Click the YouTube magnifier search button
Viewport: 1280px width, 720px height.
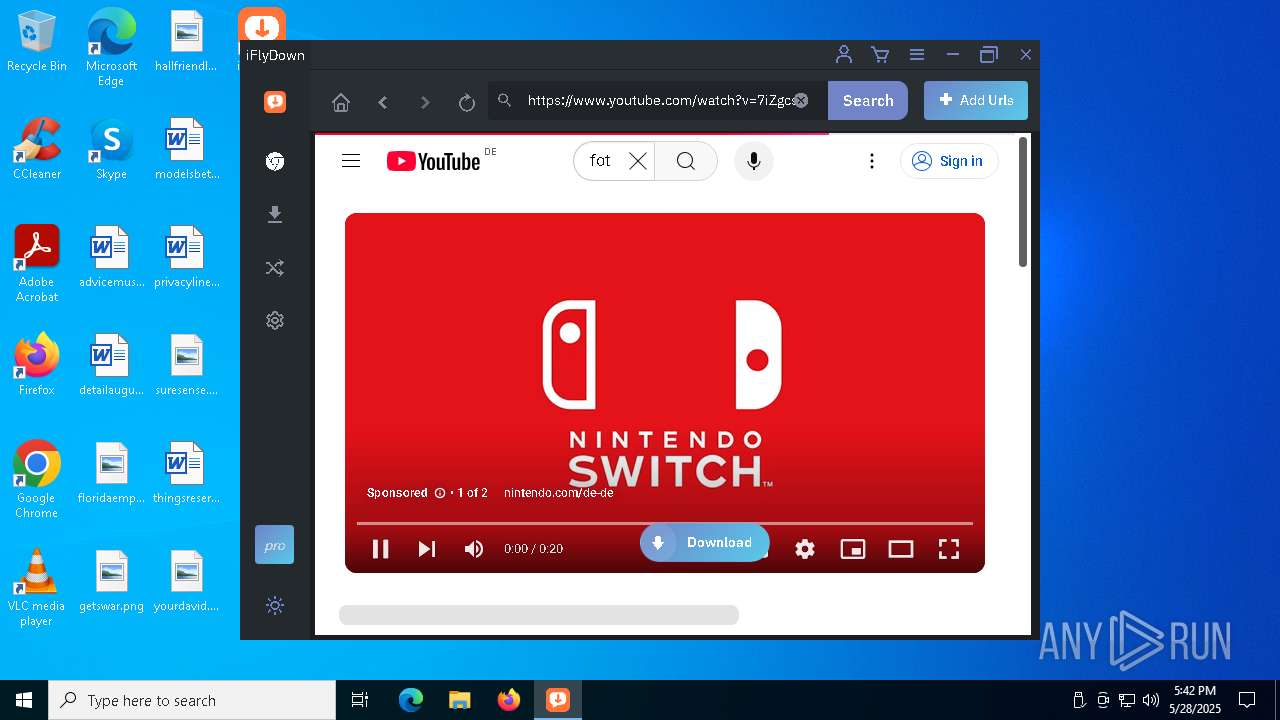click(686, 161)
